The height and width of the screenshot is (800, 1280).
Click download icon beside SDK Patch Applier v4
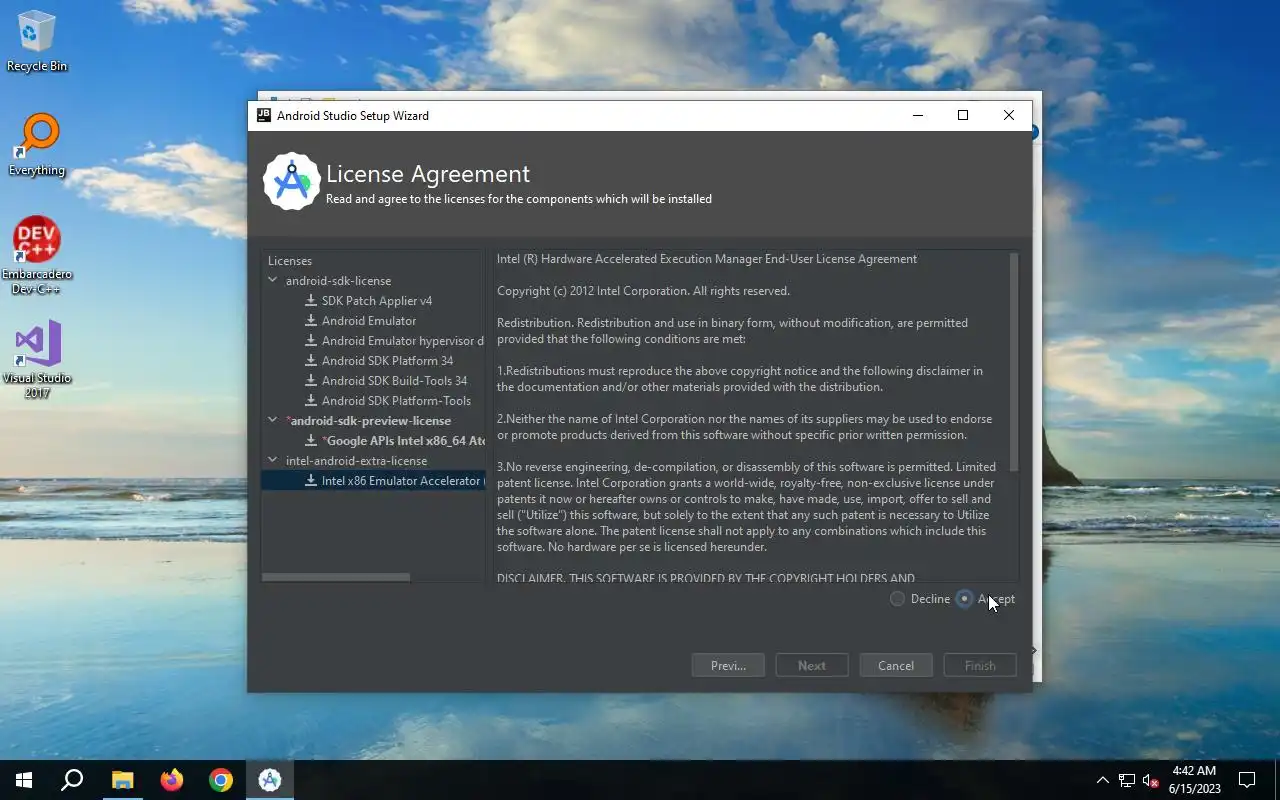coord(311,301)
